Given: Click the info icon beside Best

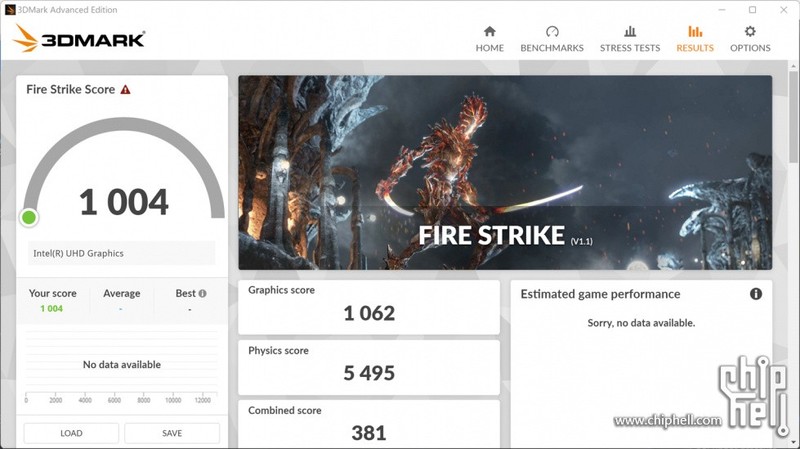Looking at the screenshot, I should click(203, 293).
